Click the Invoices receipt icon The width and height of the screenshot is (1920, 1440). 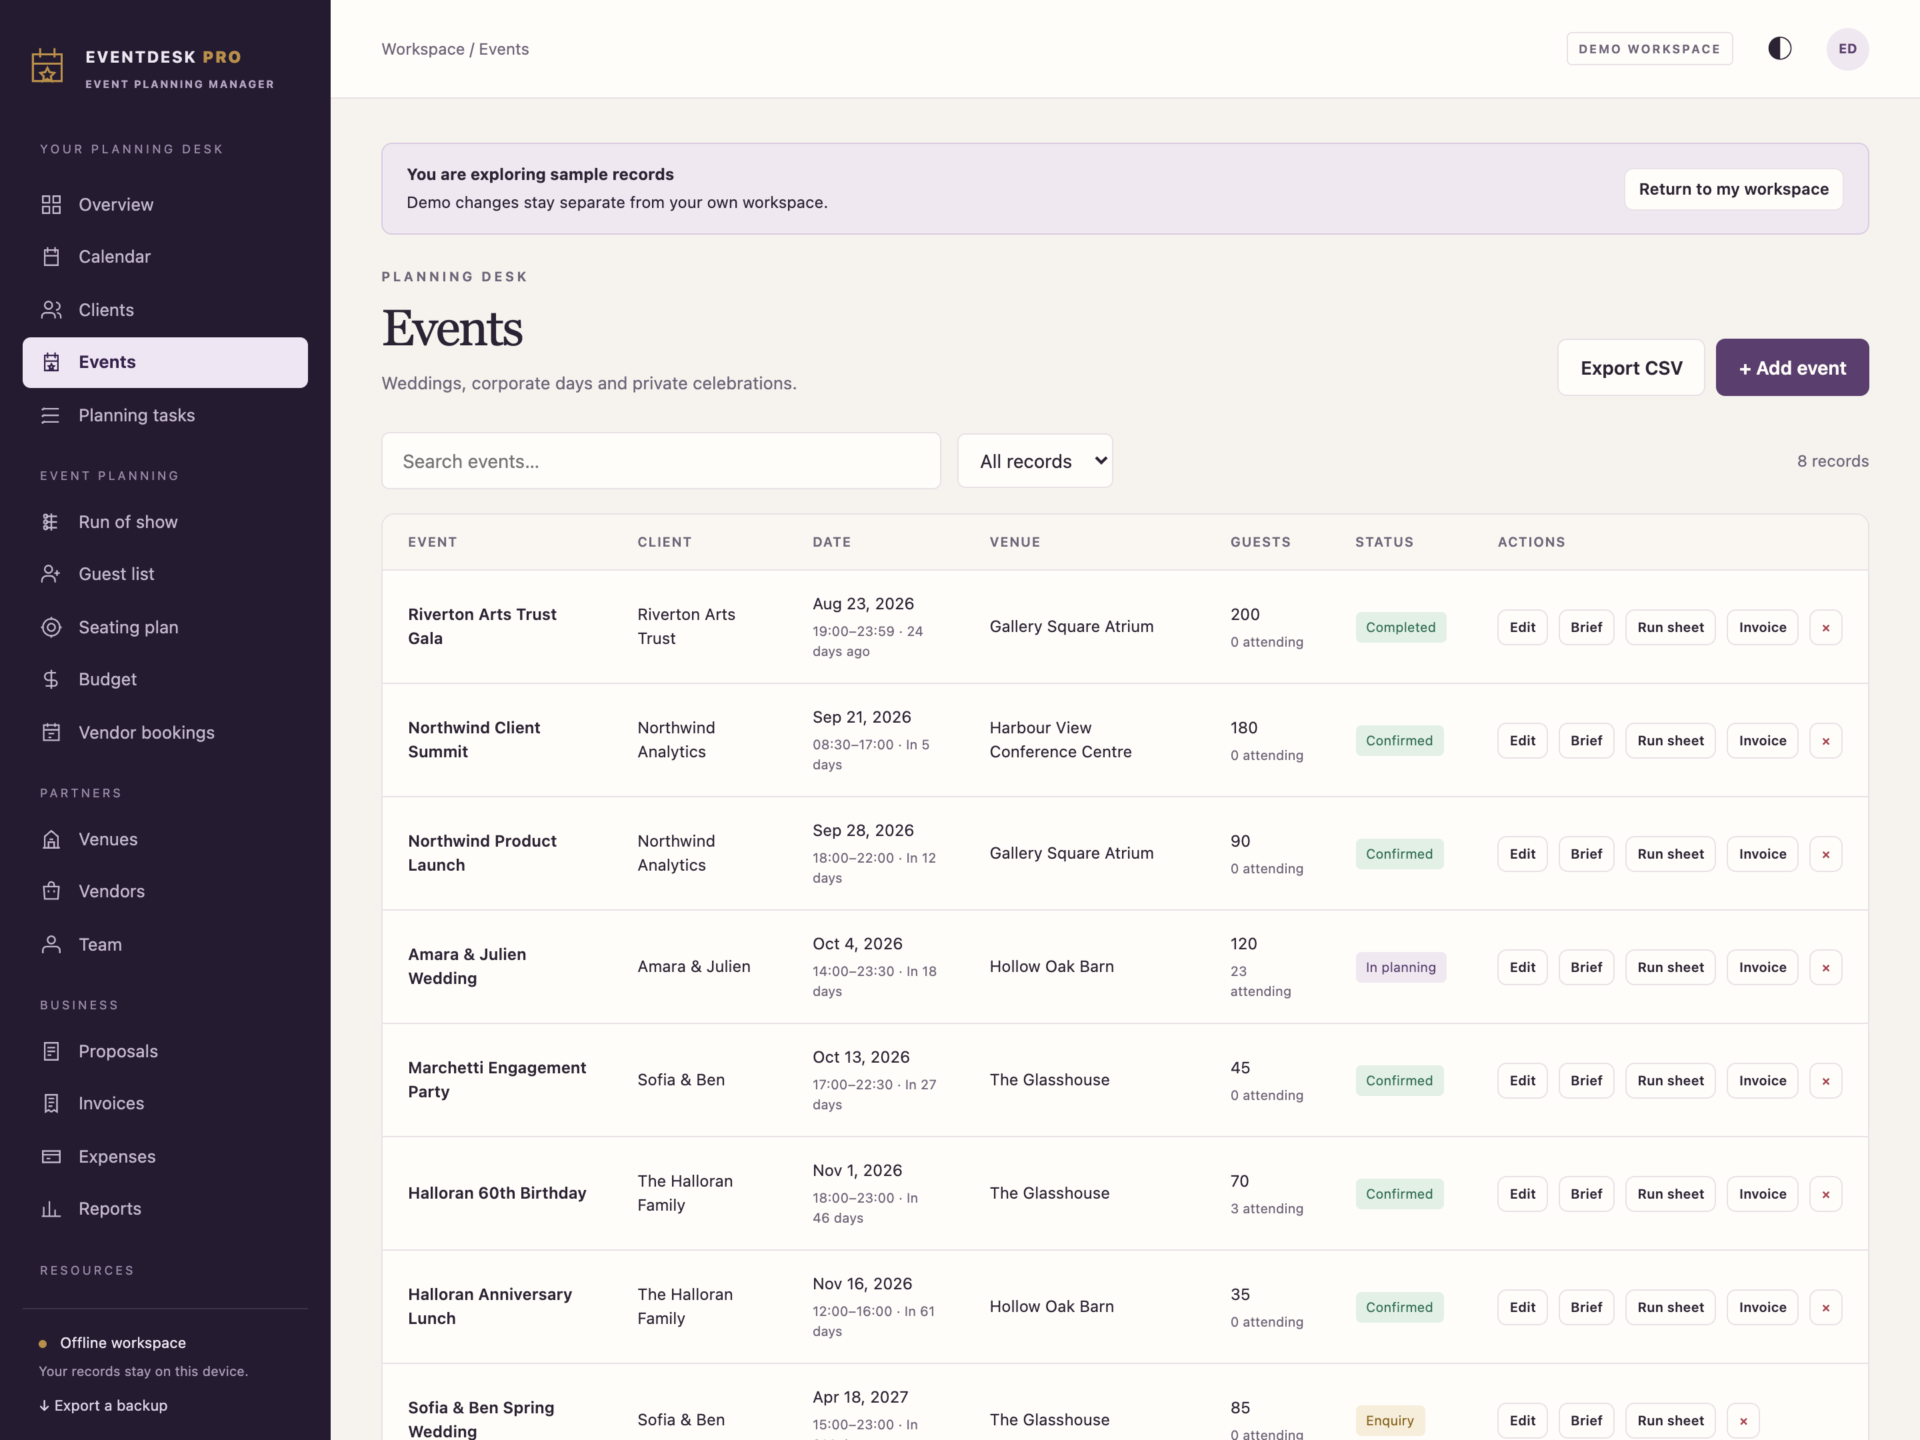[x=51, y=1104]
